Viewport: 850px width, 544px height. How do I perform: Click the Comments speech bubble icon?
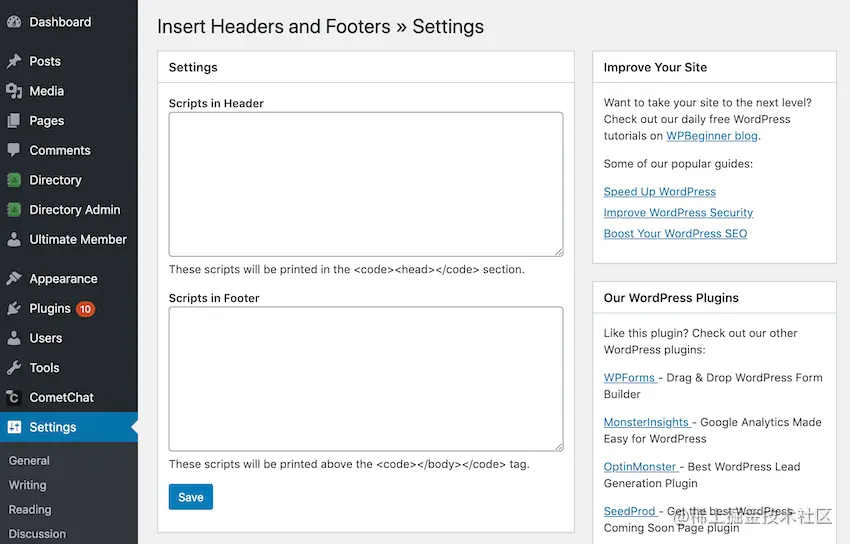point(14,150)
